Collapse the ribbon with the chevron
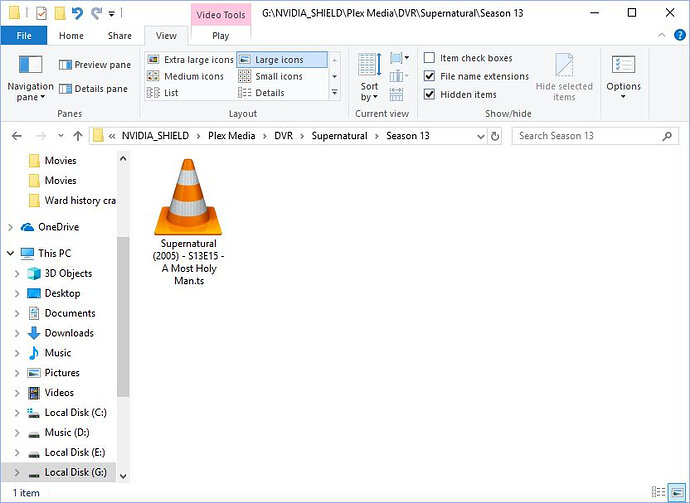The width and height of the screenshot is (690, 503). tap(661, 35)
